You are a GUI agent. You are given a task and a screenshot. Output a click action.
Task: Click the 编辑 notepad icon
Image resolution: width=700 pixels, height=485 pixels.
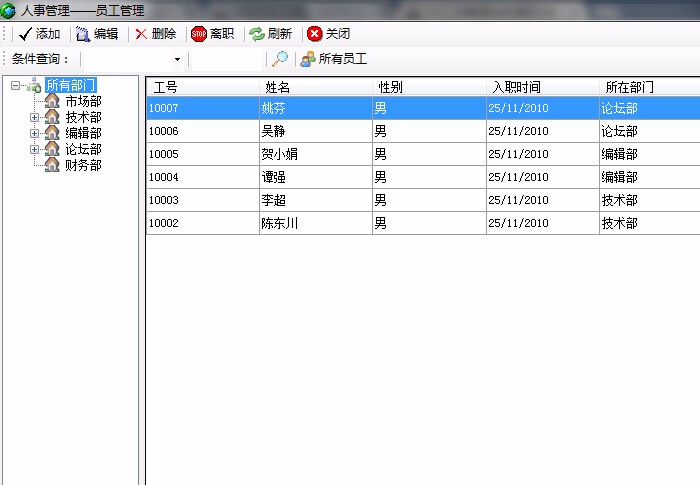(x=83, y=34)
